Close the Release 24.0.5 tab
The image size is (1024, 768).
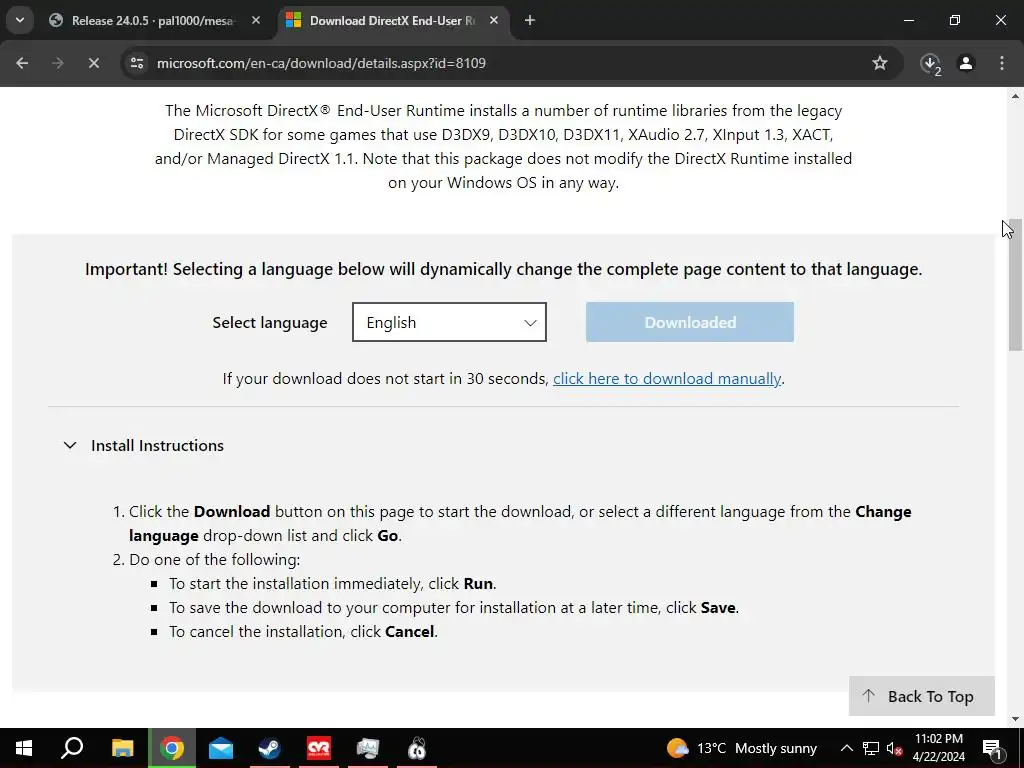[256, 20]
